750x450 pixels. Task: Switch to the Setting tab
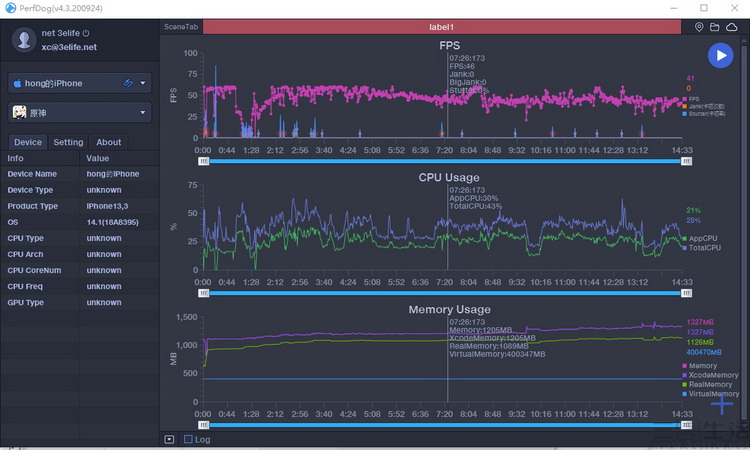[x=68, y=142]
